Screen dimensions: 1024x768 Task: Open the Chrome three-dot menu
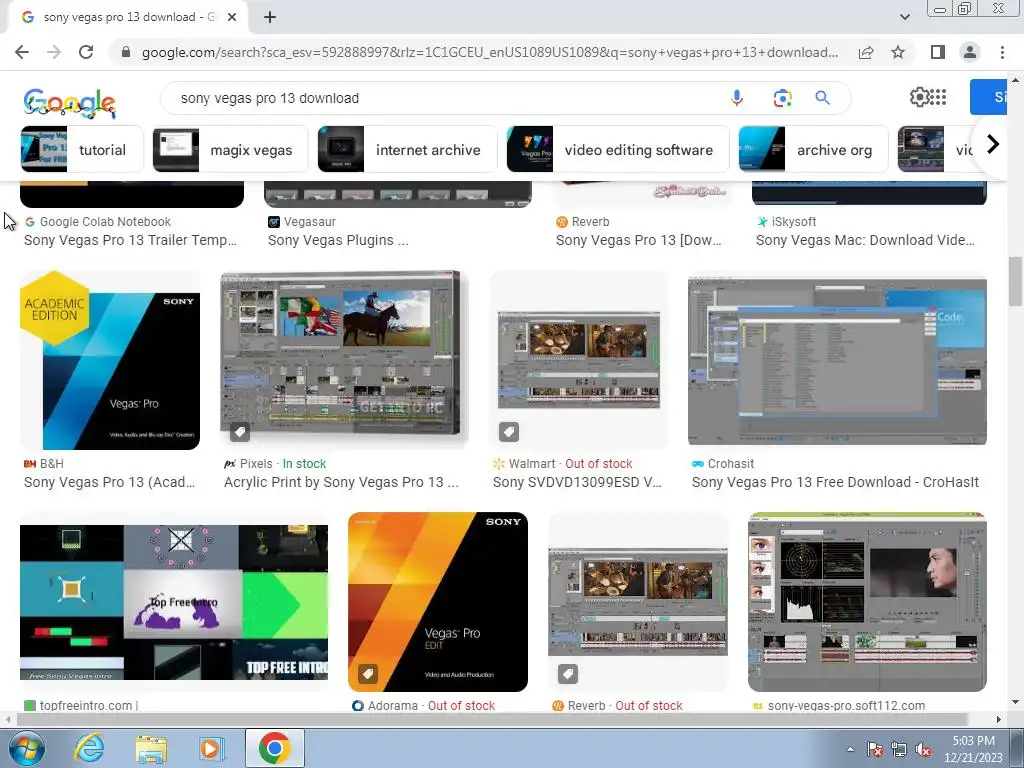[x=1002, y=52]
